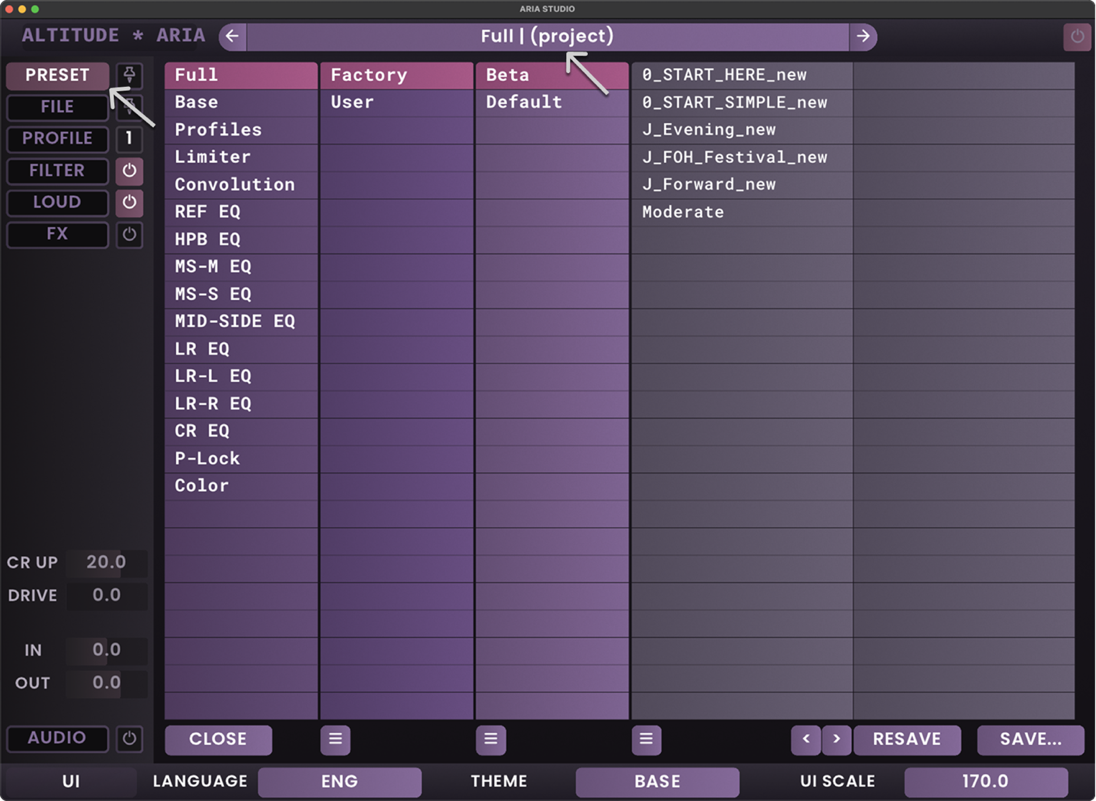Open list menu under Beta column
Viewport: 1096px width, 801px height.
[x=490, y=739]
